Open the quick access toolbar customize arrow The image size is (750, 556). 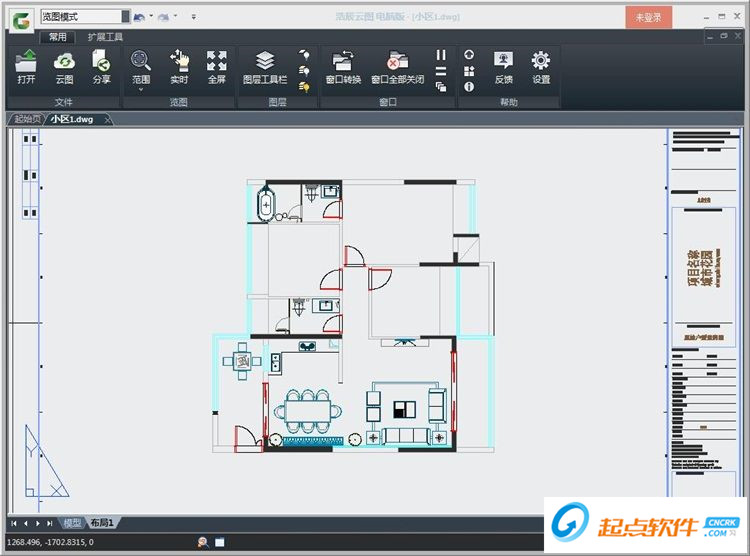194,17
